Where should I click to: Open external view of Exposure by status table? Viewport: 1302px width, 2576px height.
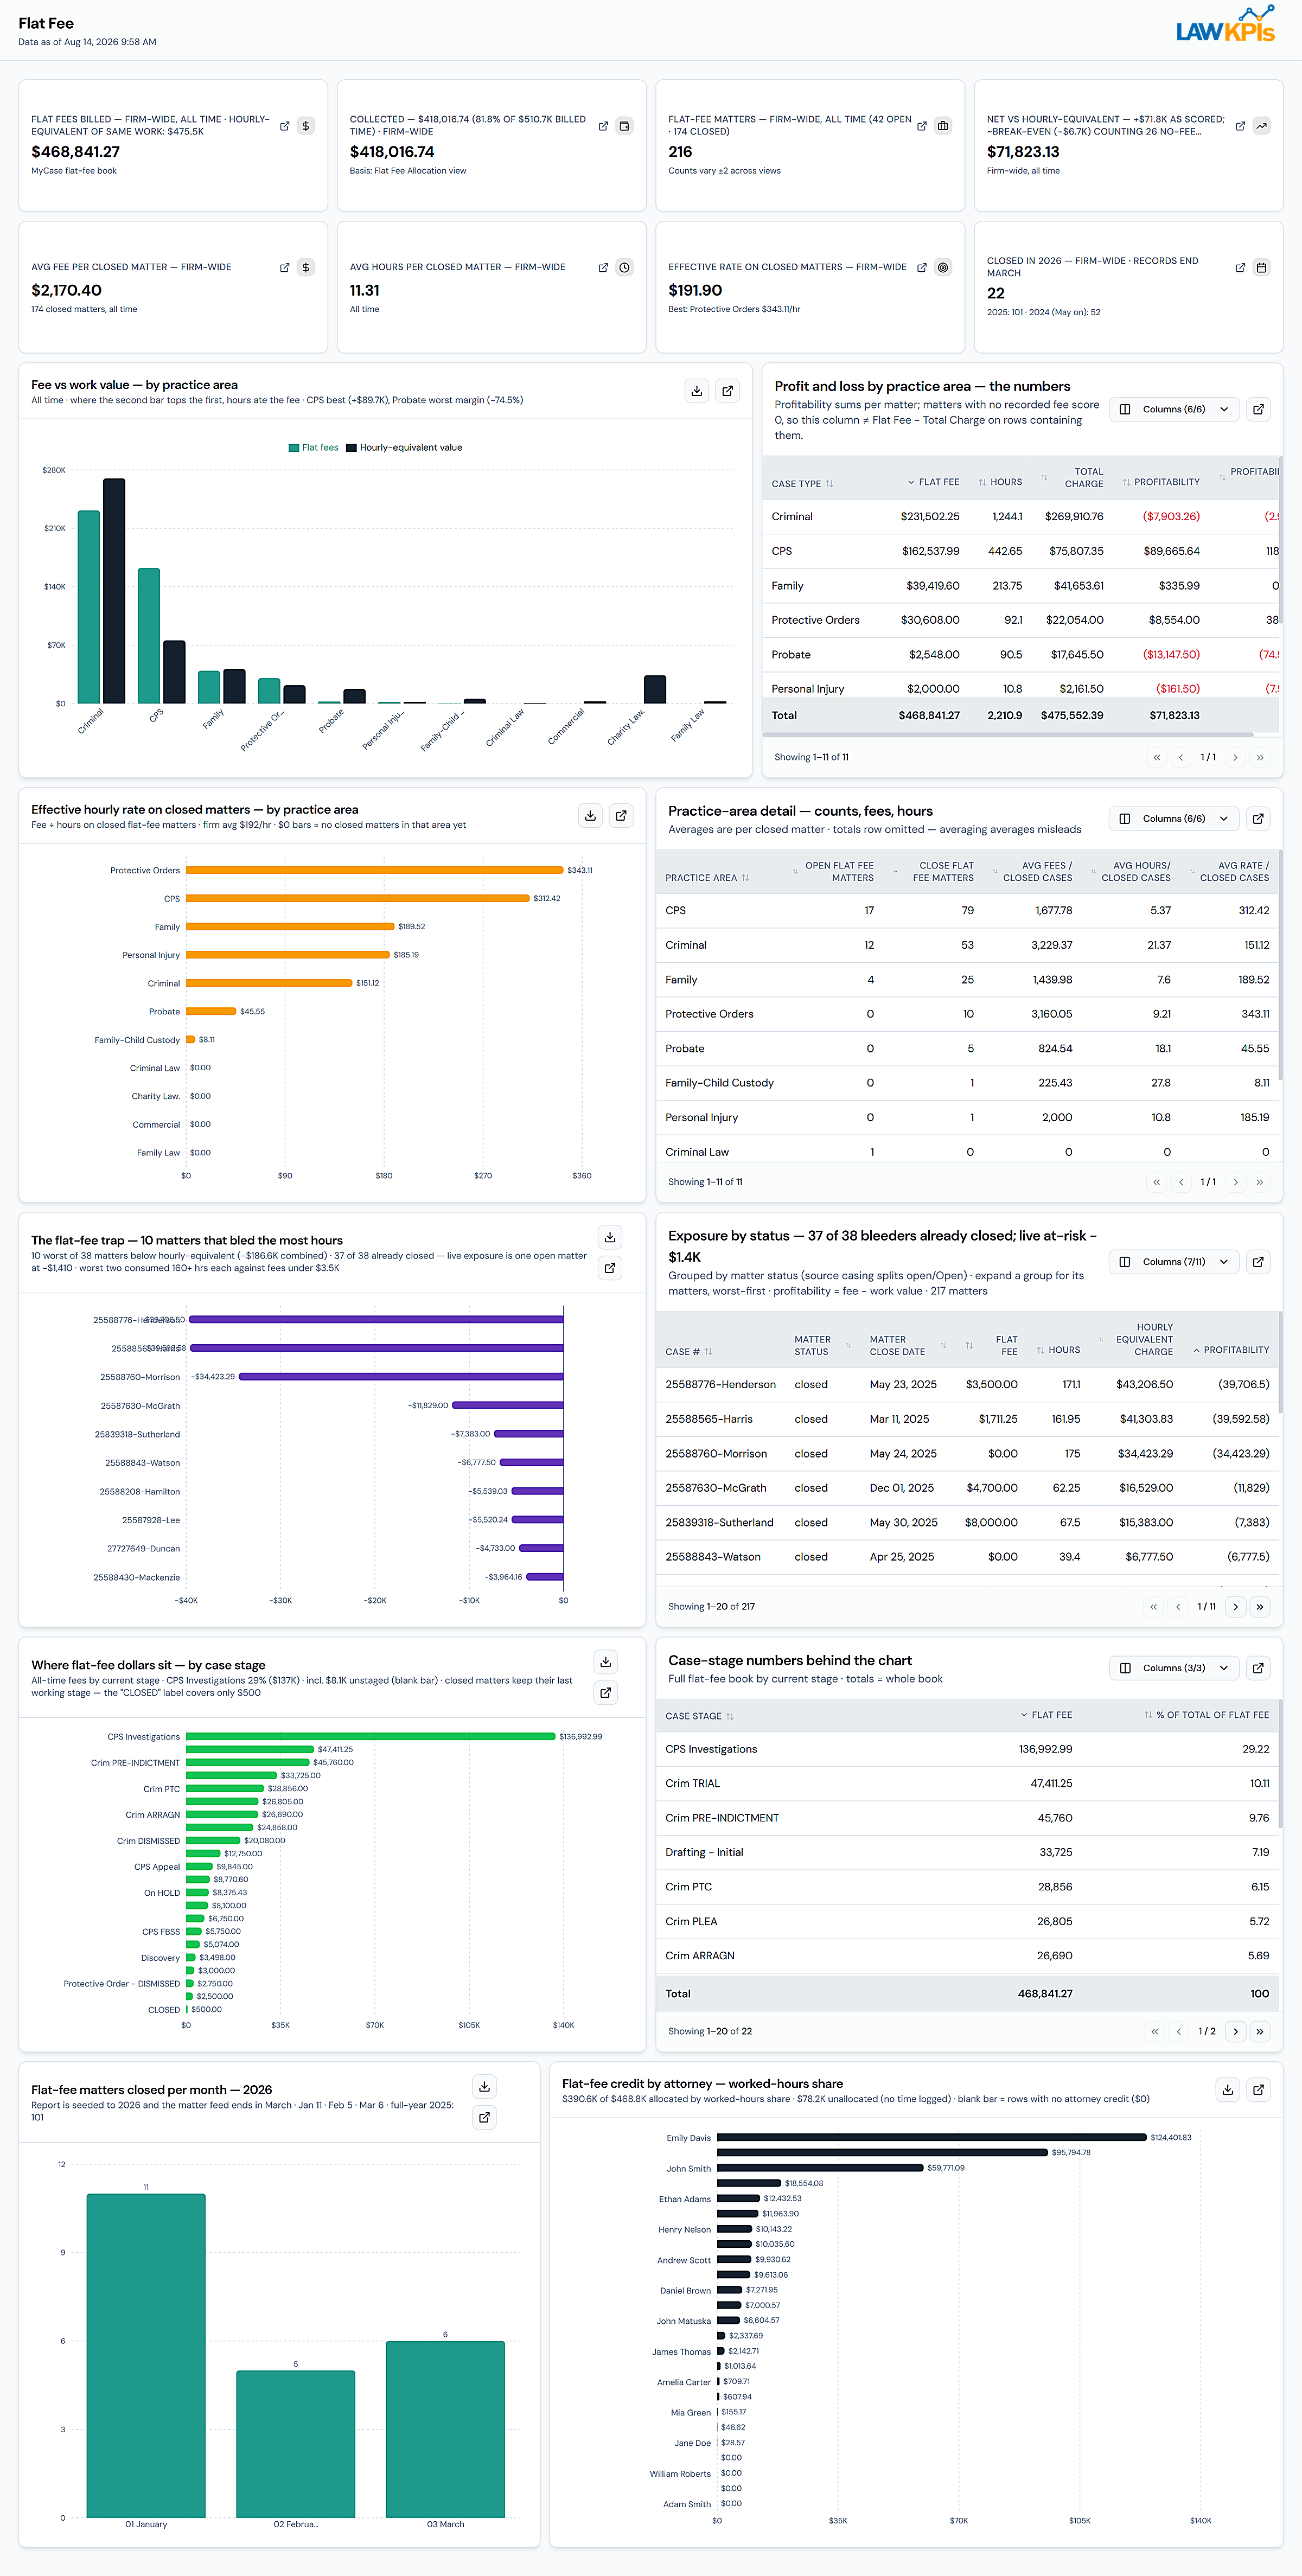[x=1259, y=1262]
